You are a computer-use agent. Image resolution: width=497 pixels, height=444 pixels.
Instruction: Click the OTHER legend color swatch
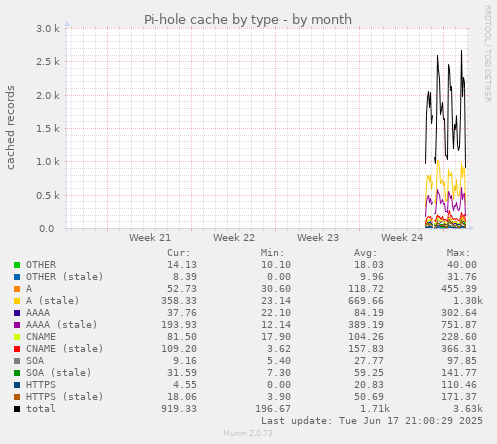click(17, 265)
